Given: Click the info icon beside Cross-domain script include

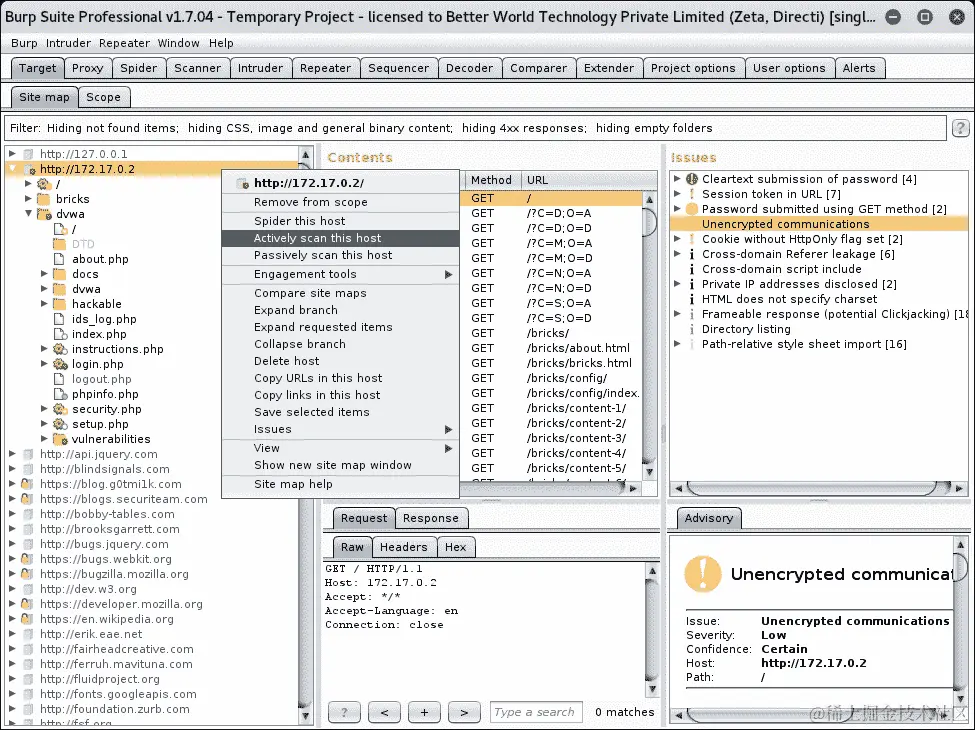Looking at the screenshot, I should coord(691,269).
